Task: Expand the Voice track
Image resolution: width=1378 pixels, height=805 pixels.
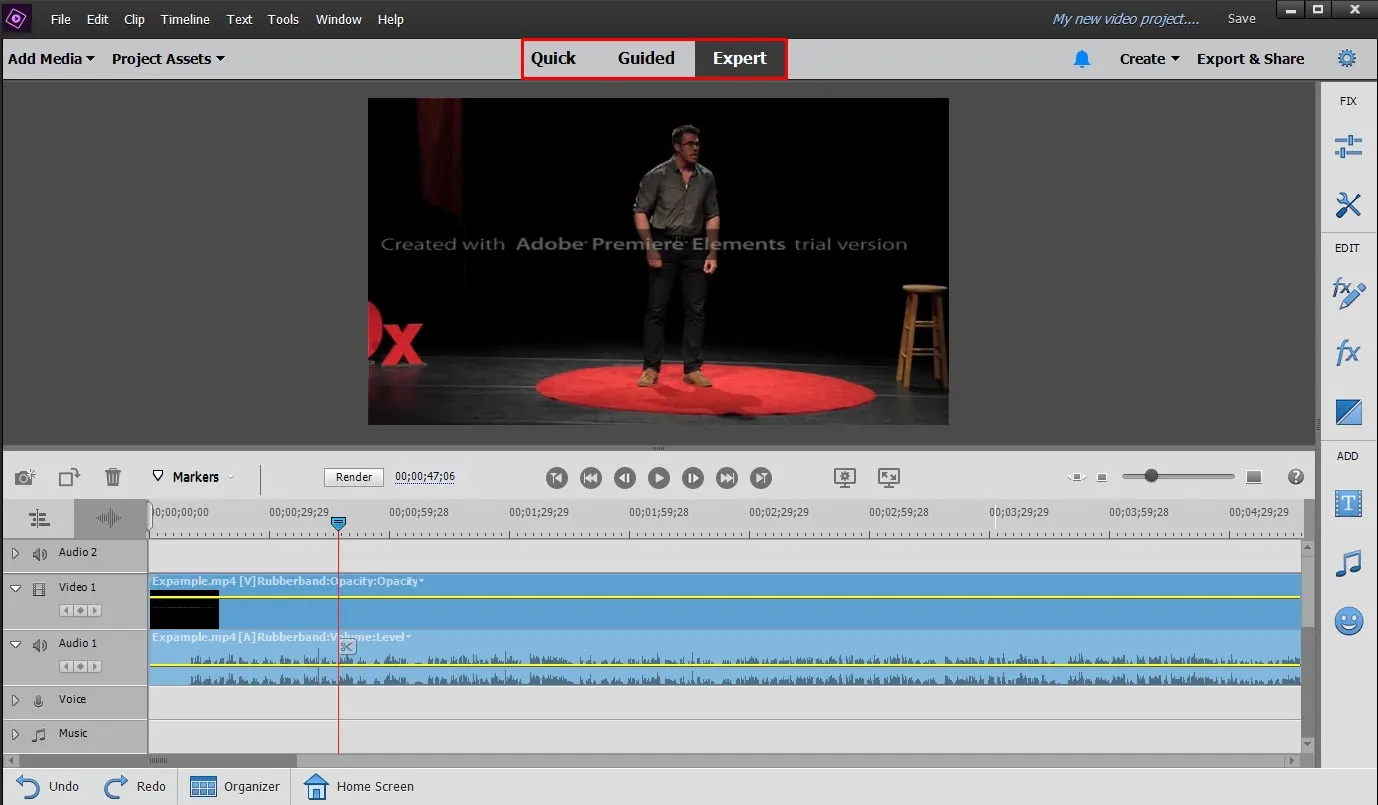Action: (x=13, y=701)
